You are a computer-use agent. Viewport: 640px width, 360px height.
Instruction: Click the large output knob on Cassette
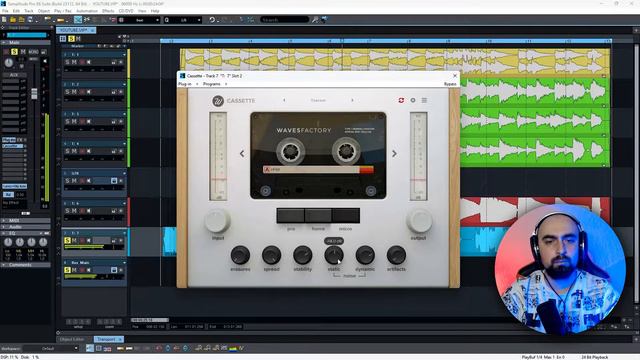(419, 221)
